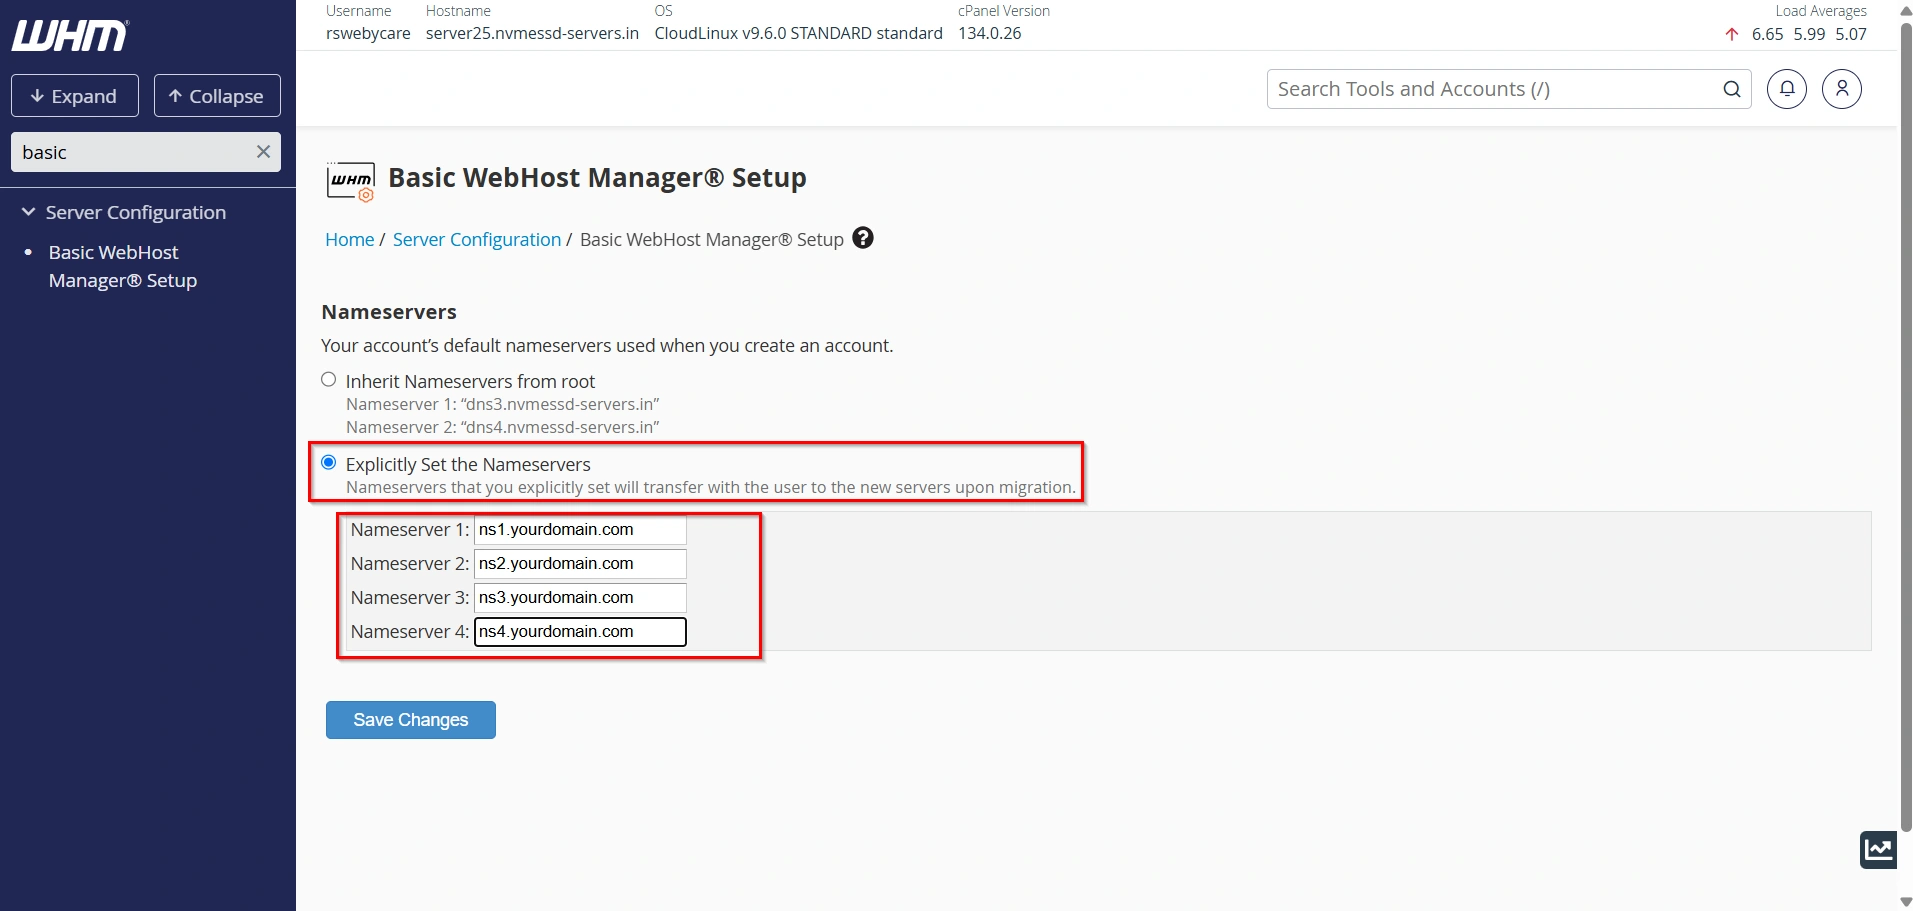
Task: Click the Basic WebHost Manager® Setup page title
Action: click(597, 178)
